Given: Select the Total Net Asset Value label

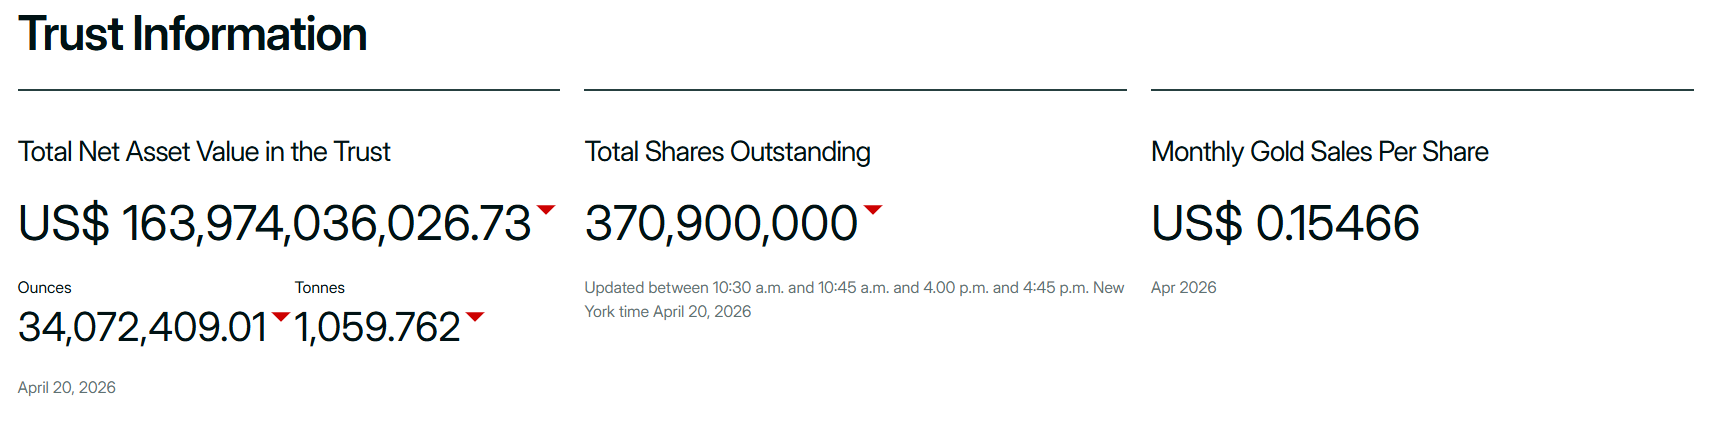Looking at the screenshot, I should [x=204, y=152].
